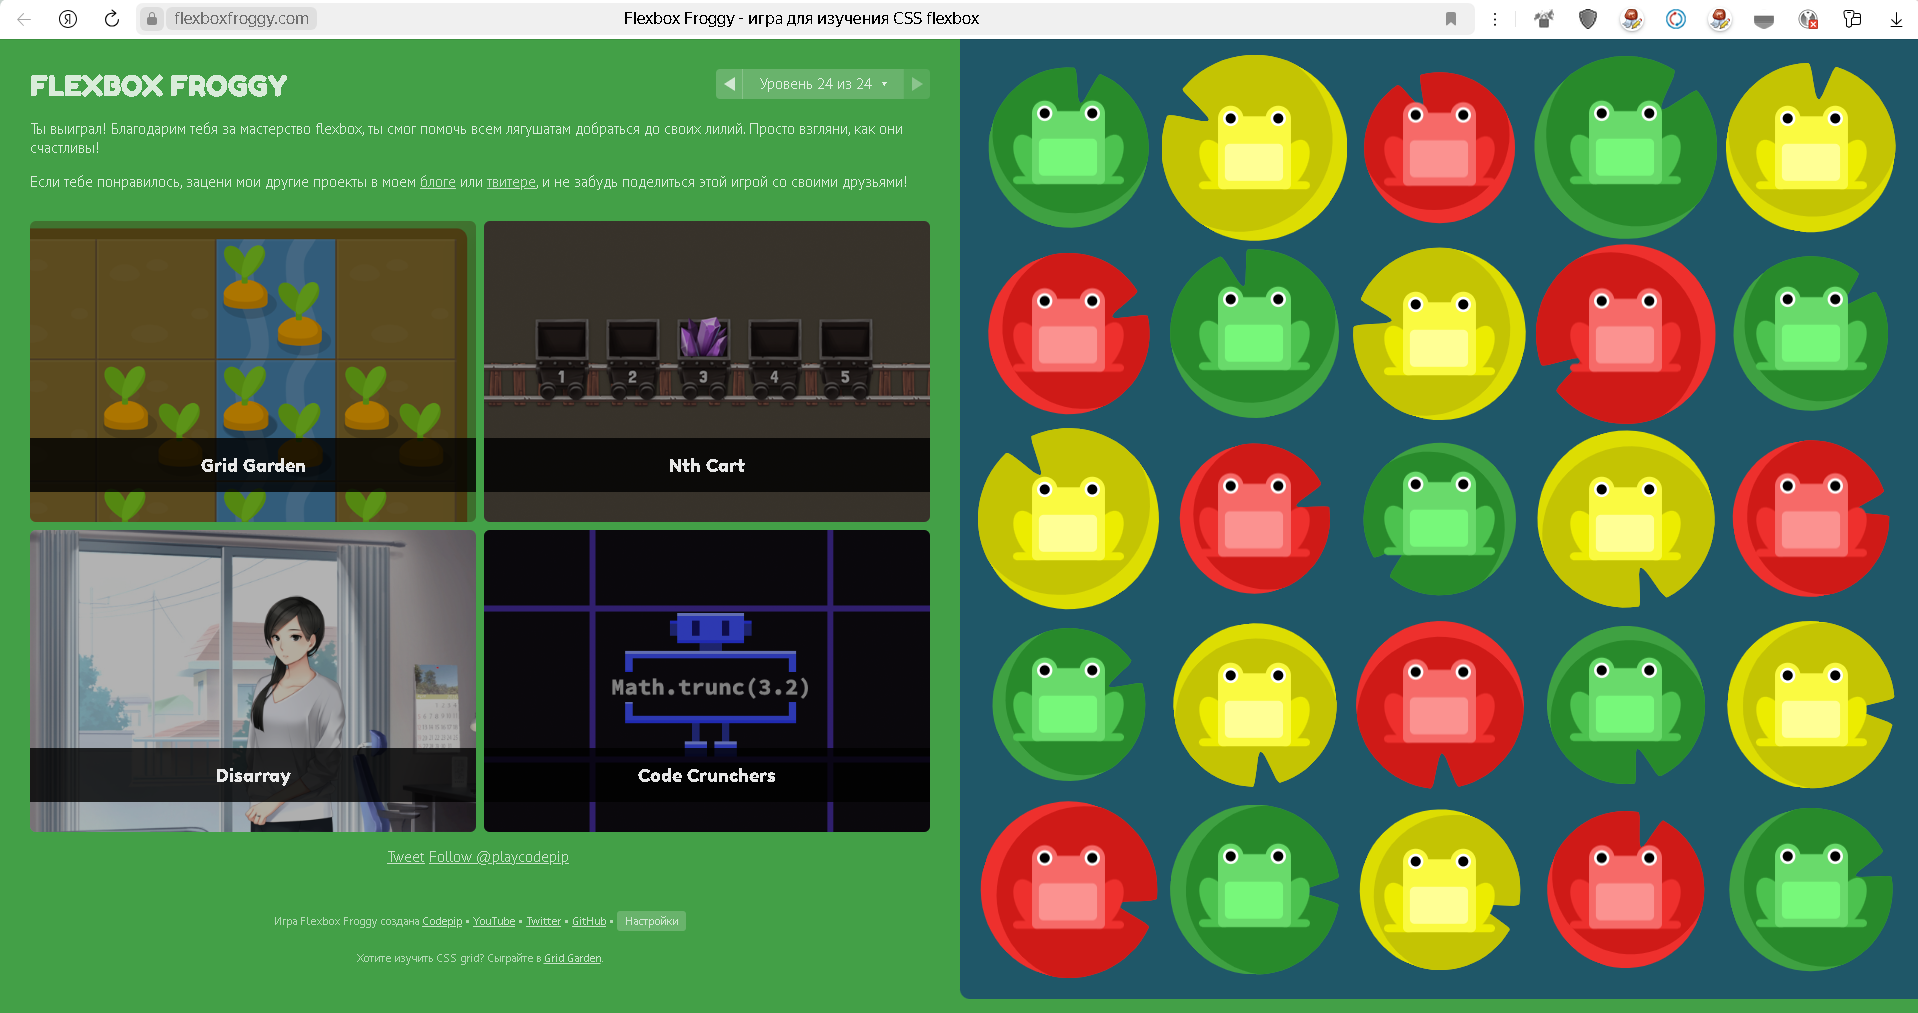
Task: Click the yellow frog in the pond's top-right corner
Action: coord(1811,148)
